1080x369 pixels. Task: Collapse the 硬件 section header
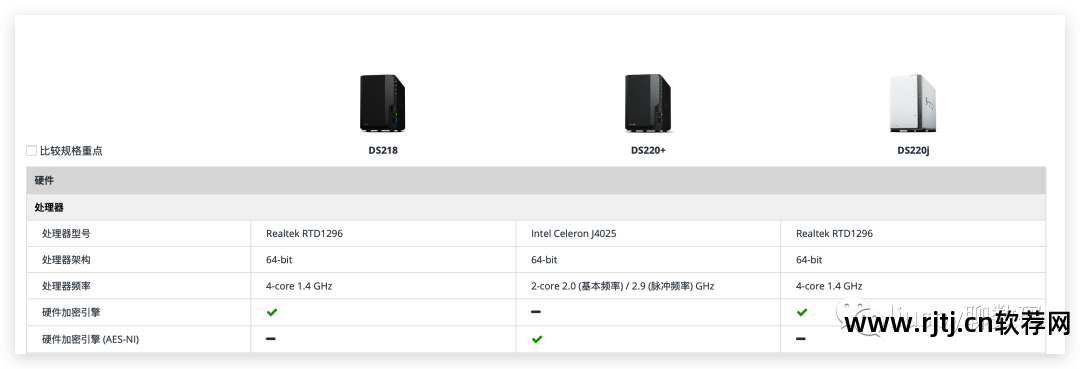(x=536, y=180)
